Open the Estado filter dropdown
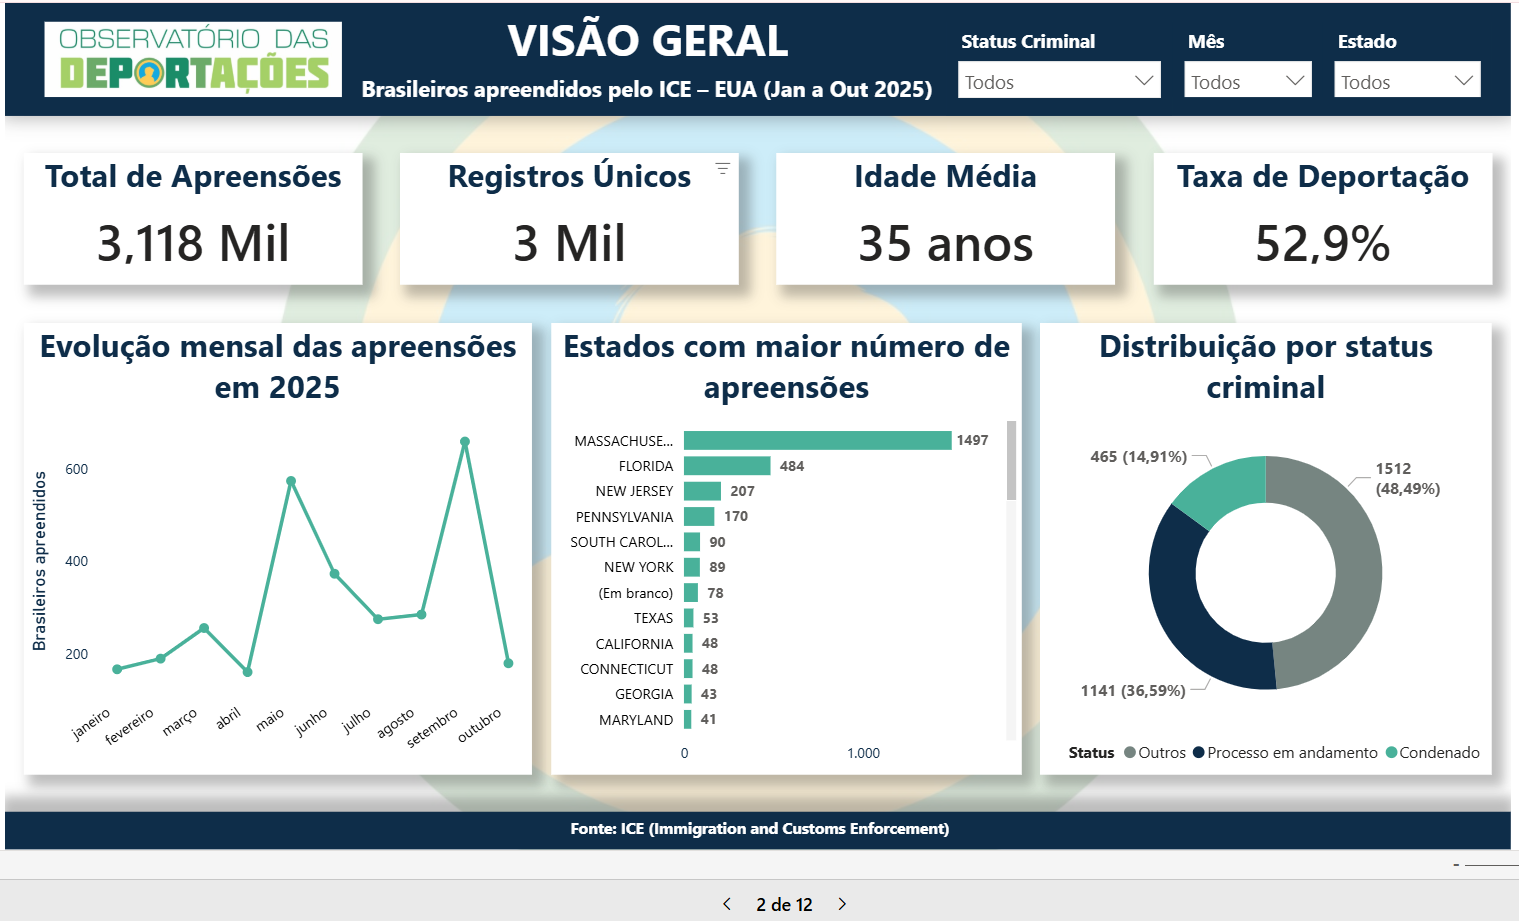The height and width of the screenshot is (921, 1519). click(x=1406, y=81)
